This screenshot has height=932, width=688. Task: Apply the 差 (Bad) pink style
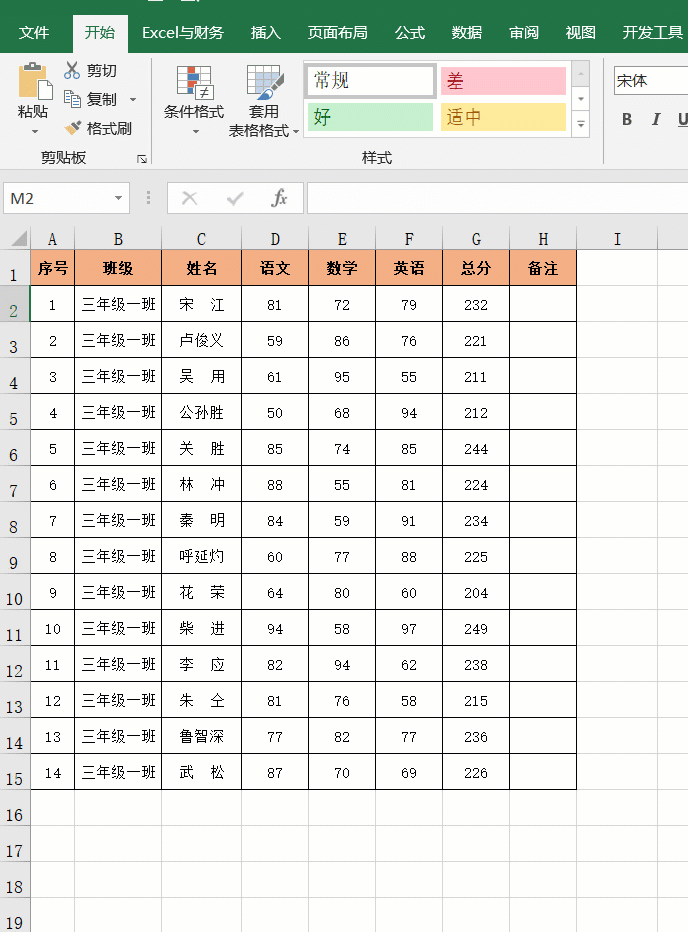pos(503,81)
